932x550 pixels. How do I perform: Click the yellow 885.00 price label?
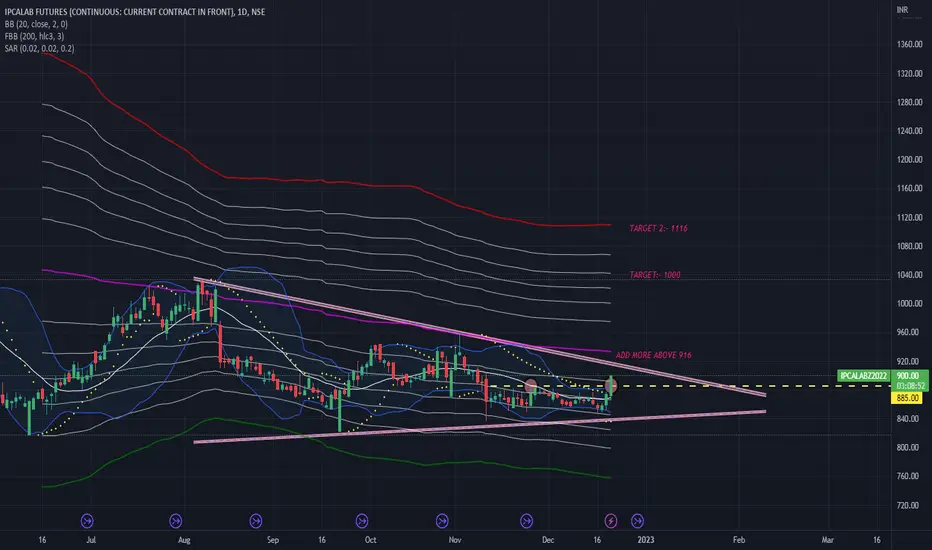907,398
